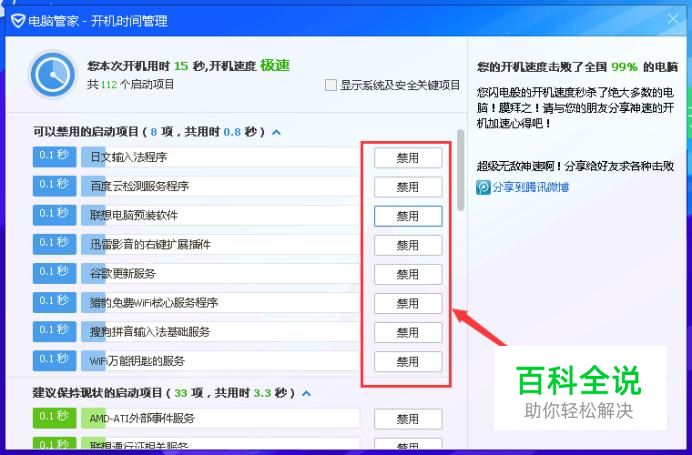Viewport: 692px width, 455px height.
Task: Disable 迅雷影音的右键扩展插件 startup item
Action: (x=408, y=245)
